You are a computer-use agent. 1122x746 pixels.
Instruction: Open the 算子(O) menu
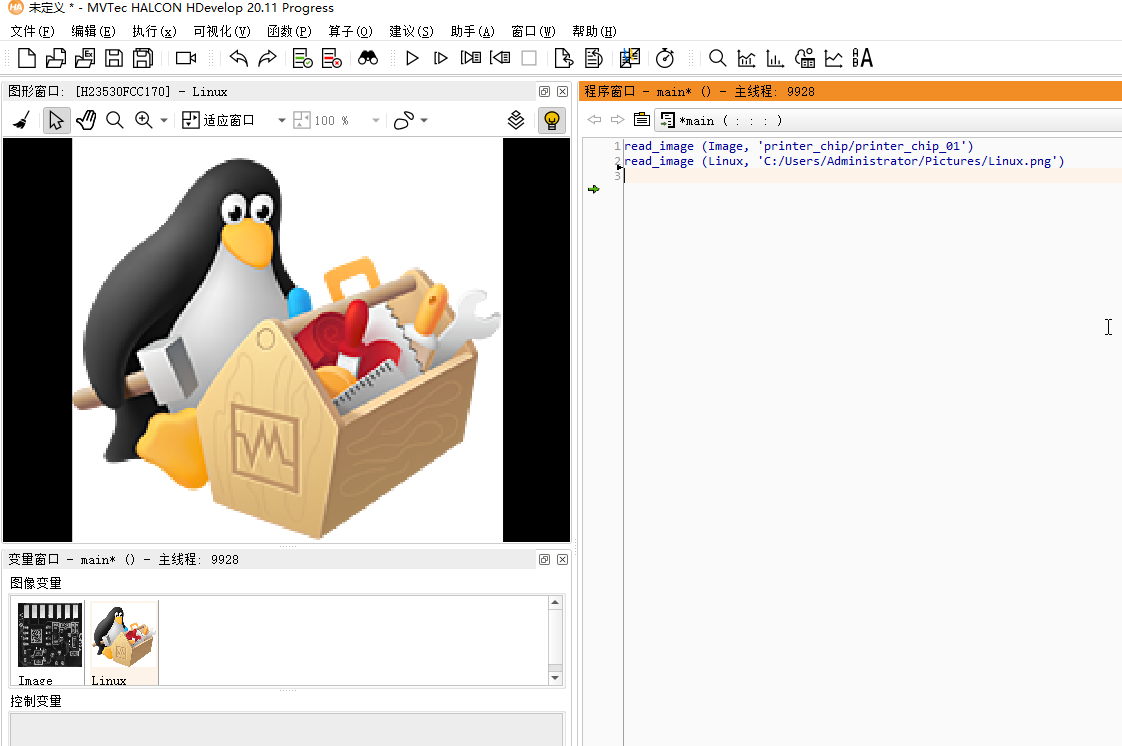(x=351, y=31)
